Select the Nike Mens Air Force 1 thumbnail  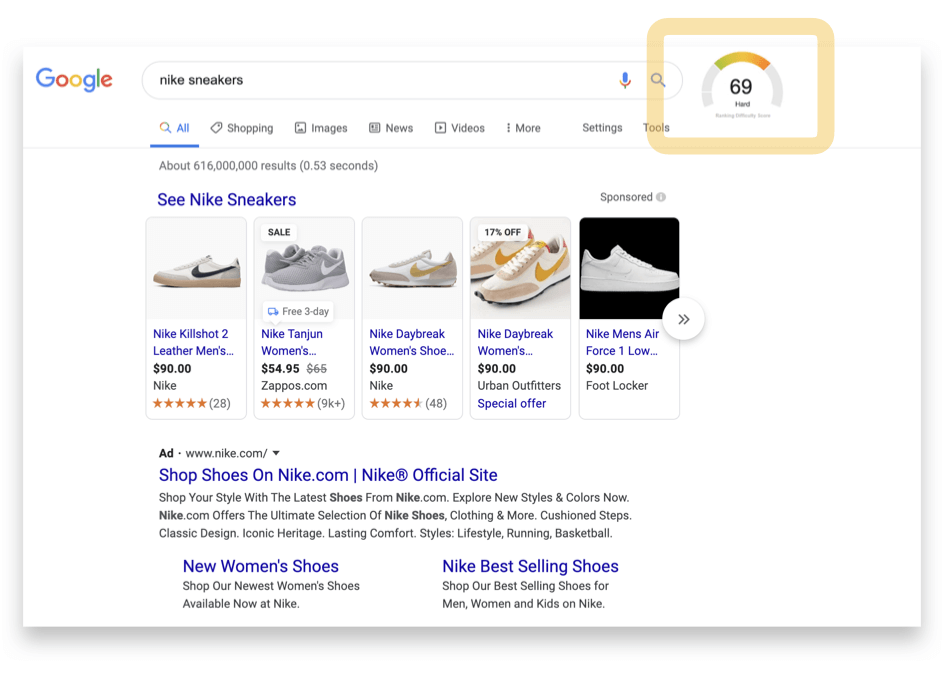click(629, 268)
